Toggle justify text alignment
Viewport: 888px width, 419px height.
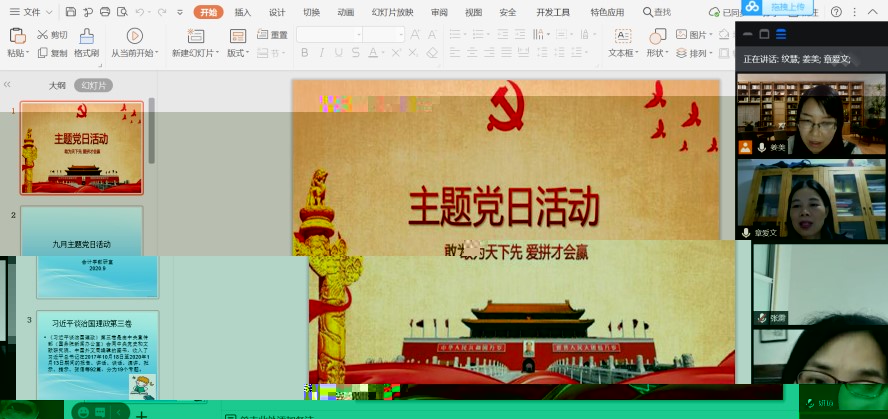506,53
